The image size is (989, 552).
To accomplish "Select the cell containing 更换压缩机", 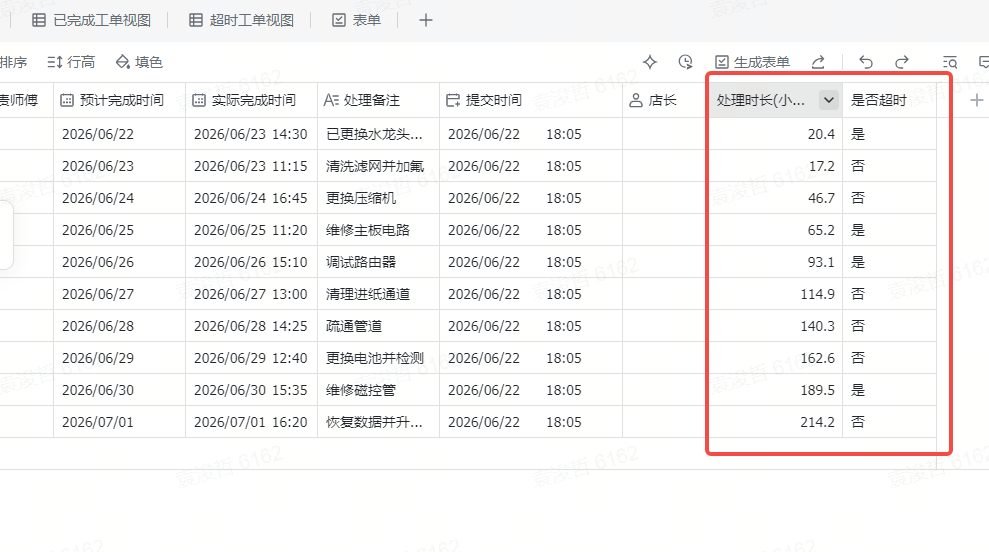I will pyautogui.click(x=378, y=198).
